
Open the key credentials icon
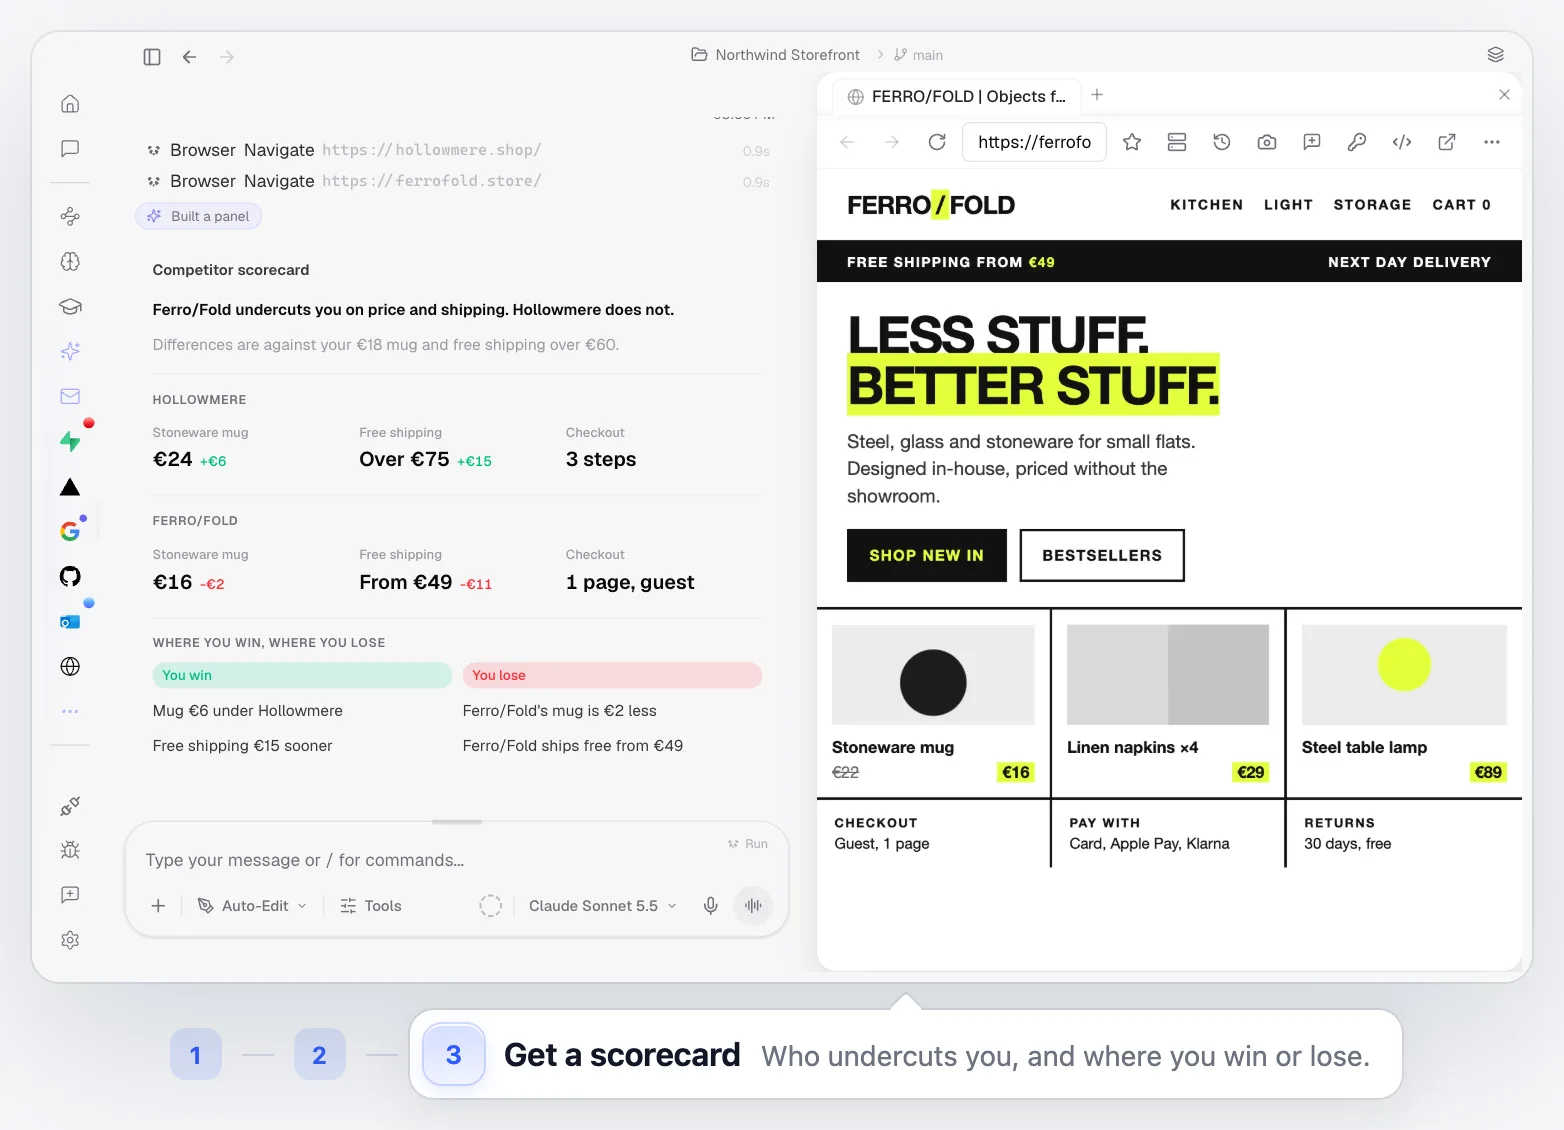(1357, 142)
